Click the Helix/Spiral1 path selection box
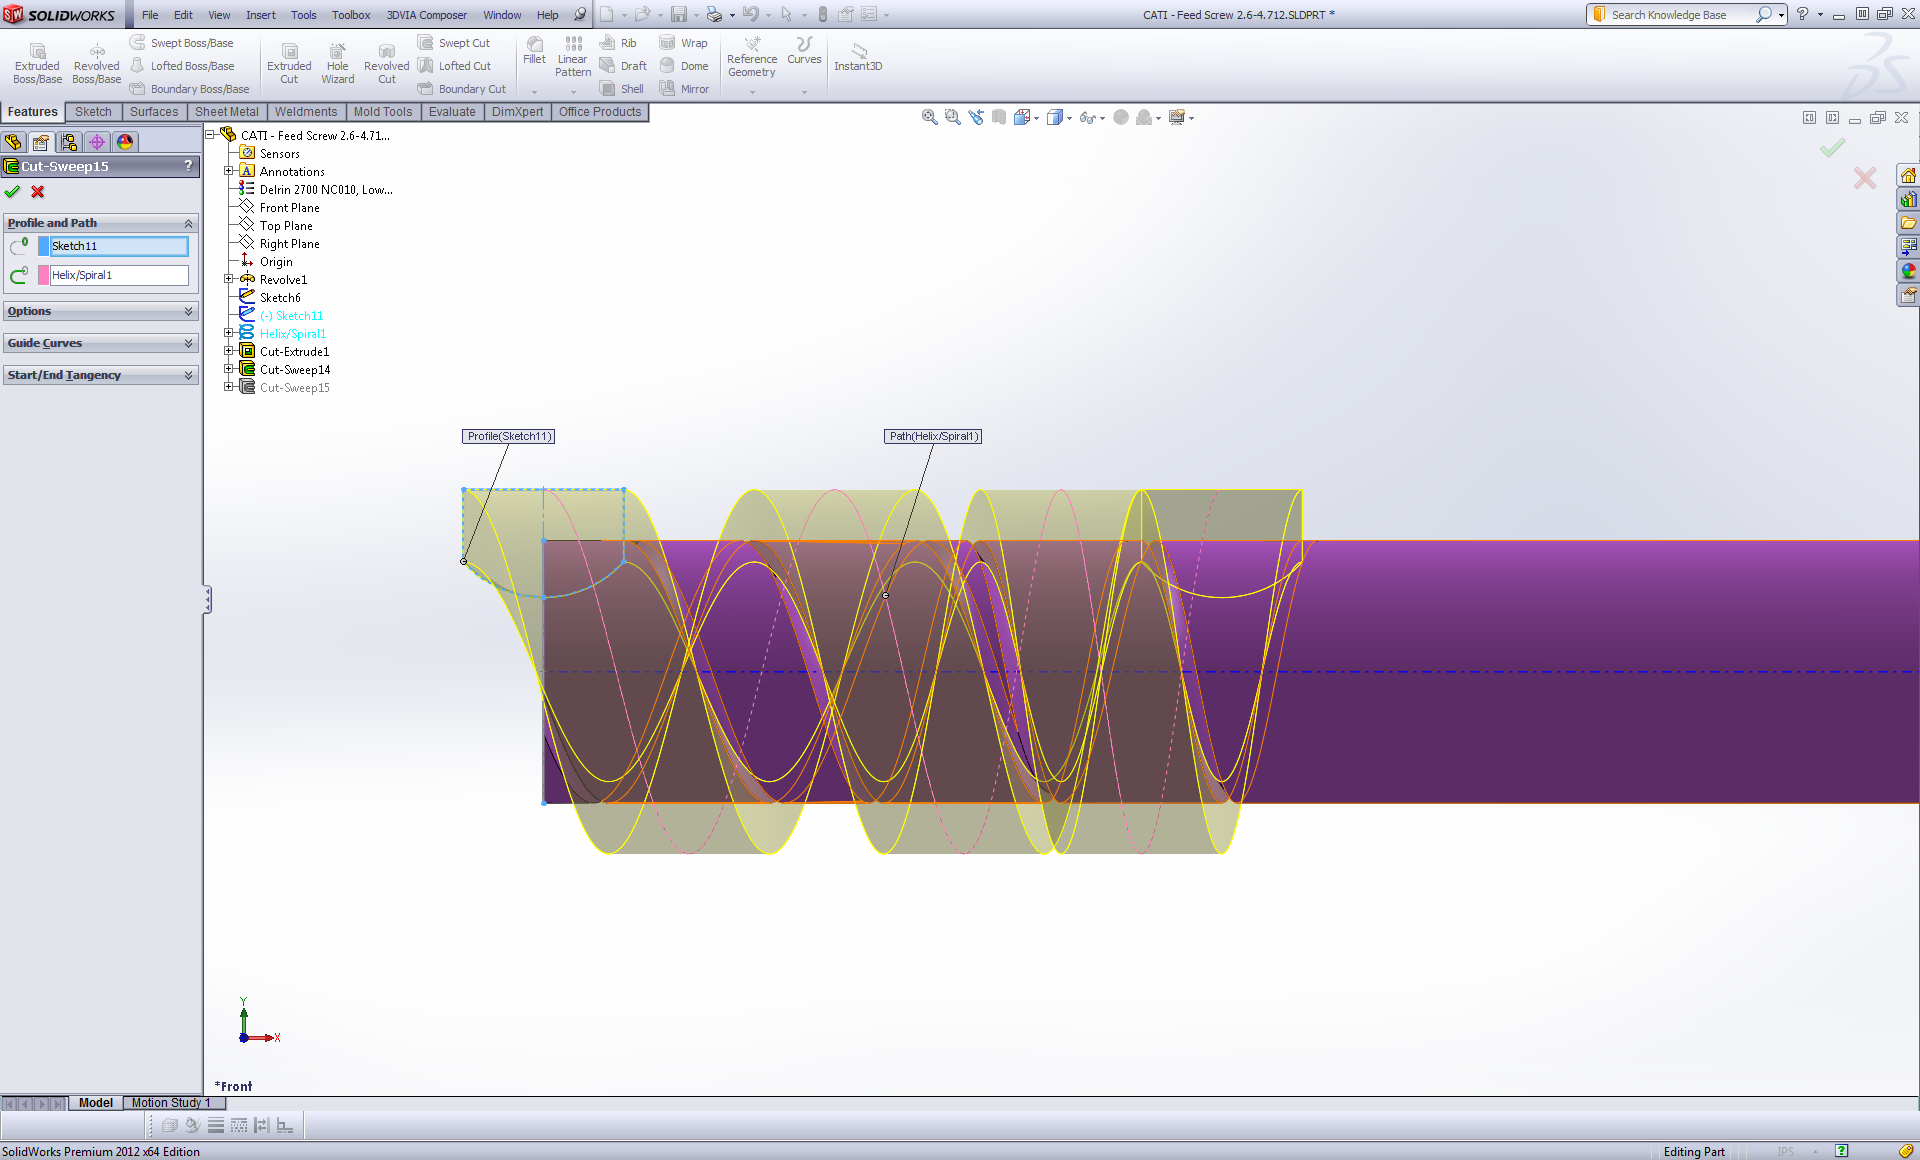 pos(119,275)
